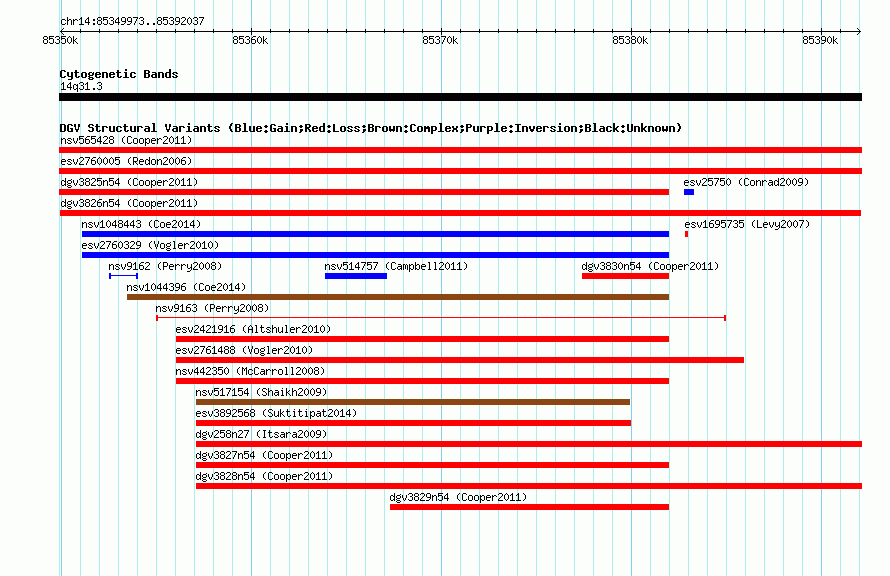Click the 85360k ruler tick label
890x576 pixels.
(250, 40)
